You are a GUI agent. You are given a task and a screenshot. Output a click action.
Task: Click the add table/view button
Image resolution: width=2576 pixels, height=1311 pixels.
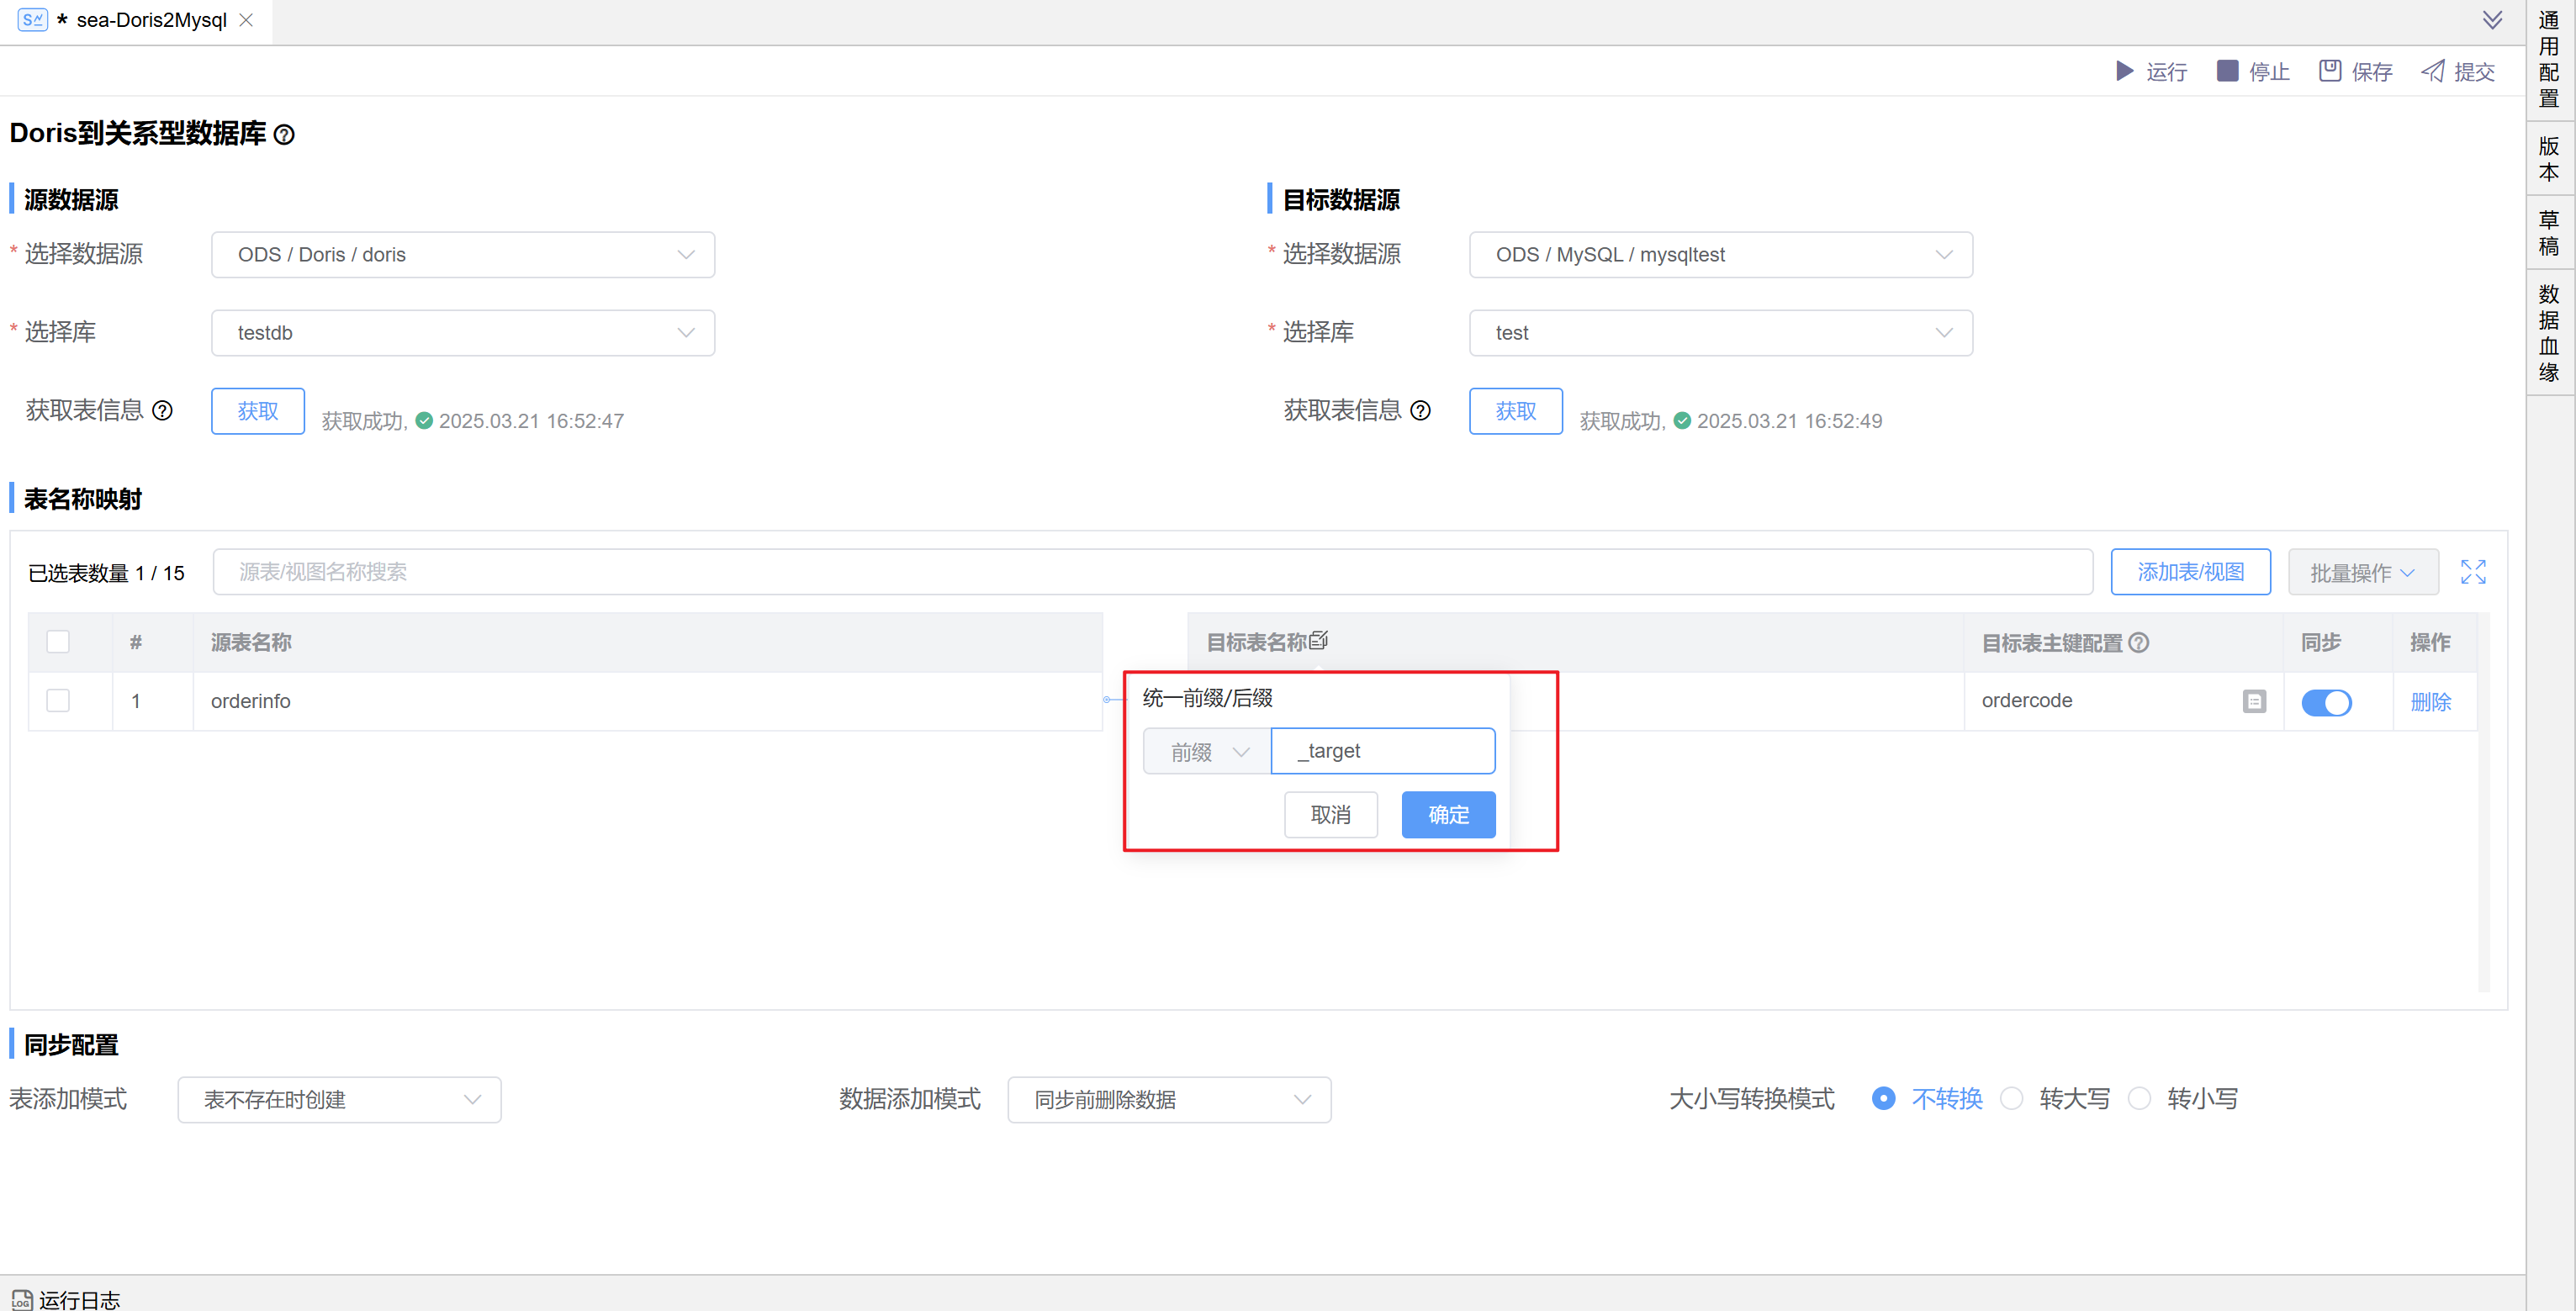[2190, 572]
